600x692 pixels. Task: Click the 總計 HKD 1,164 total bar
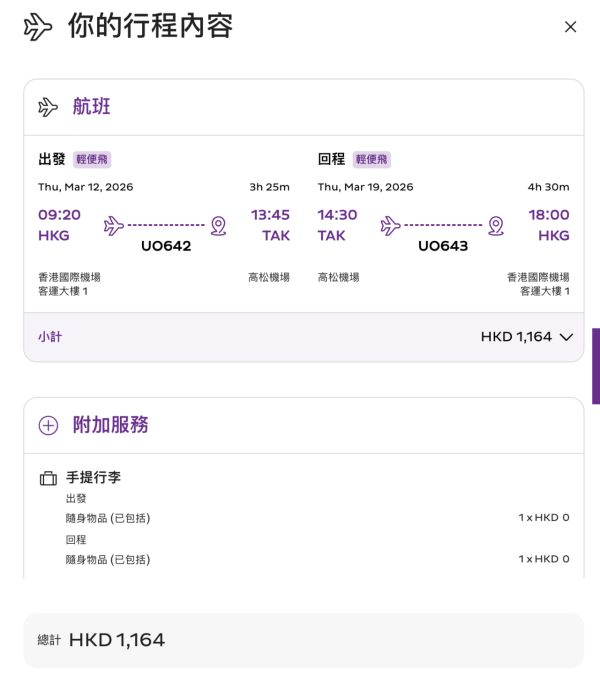coord(303,640)
